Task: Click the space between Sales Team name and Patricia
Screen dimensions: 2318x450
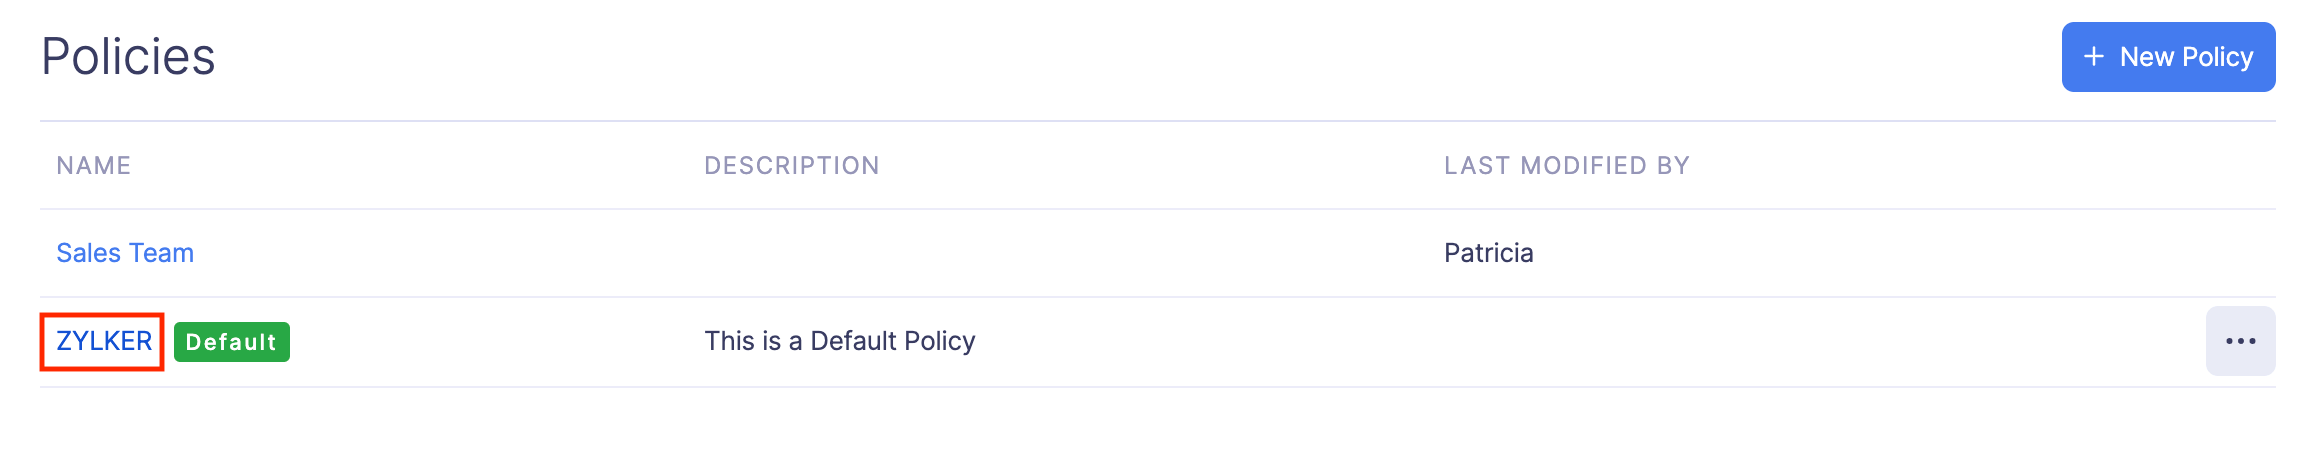Action: pyautogui.click(x=450, y=253)
